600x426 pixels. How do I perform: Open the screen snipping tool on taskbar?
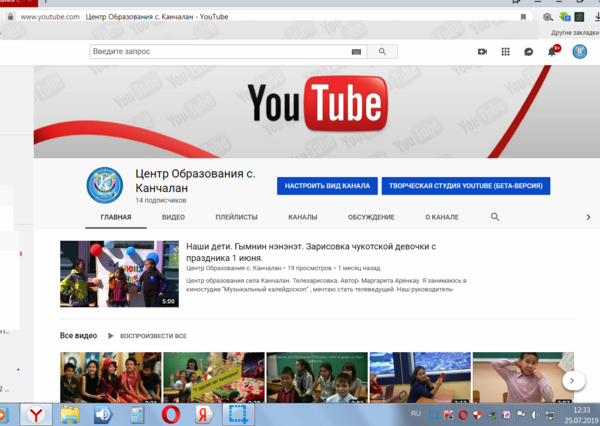238,415
